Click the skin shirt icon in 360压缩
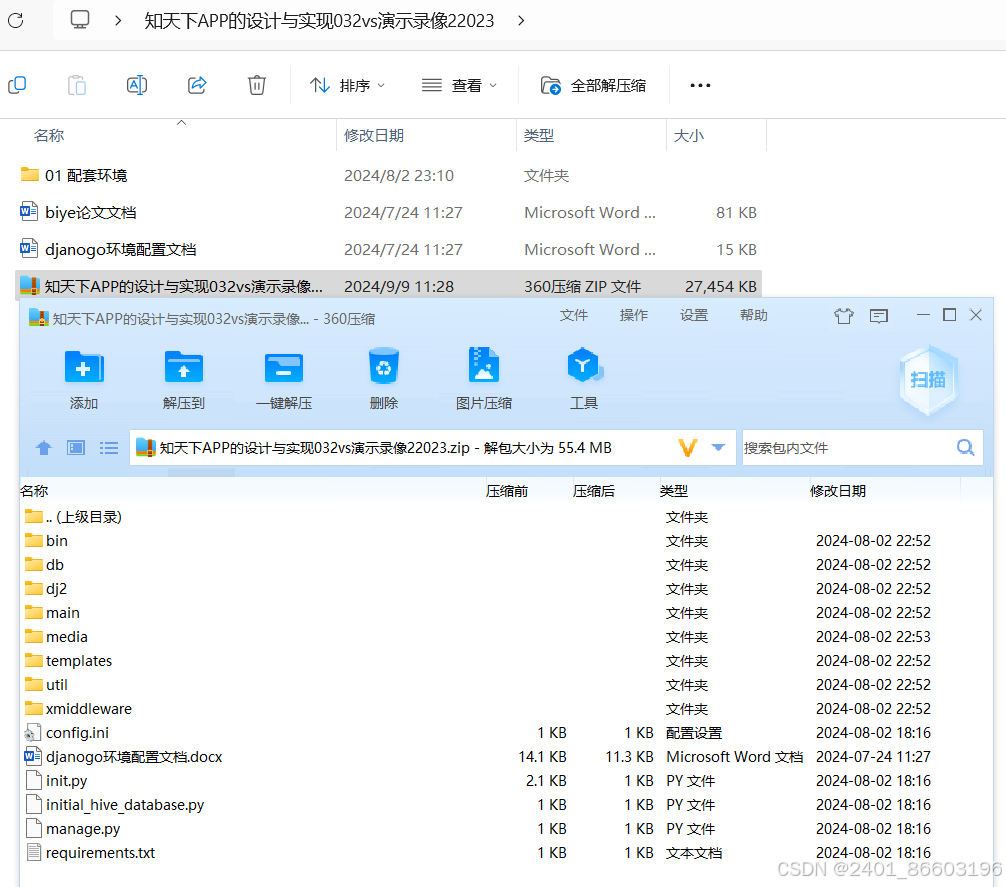 tap(844, 316)
